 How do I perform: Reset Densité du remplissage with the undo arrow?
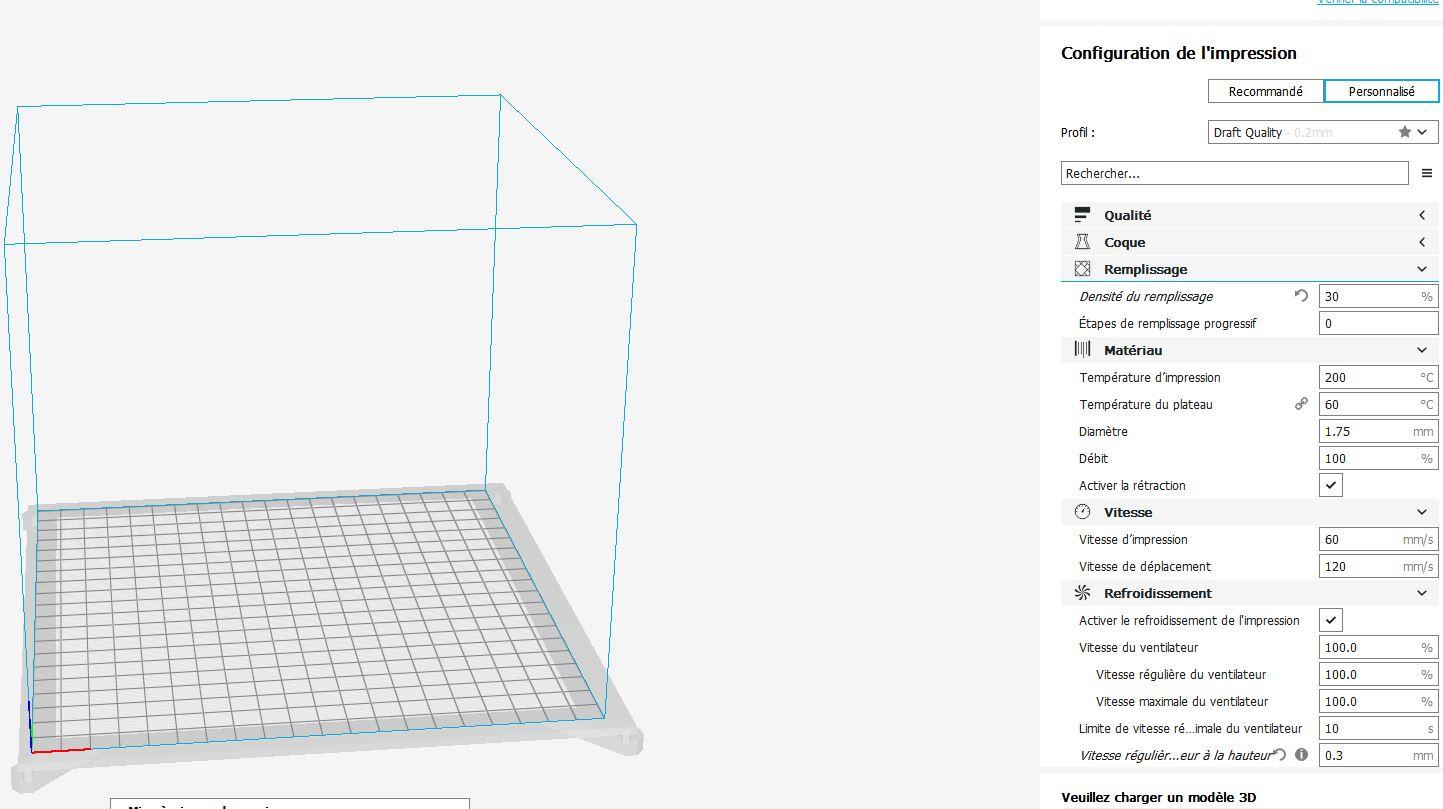(x=1301, y=296)
